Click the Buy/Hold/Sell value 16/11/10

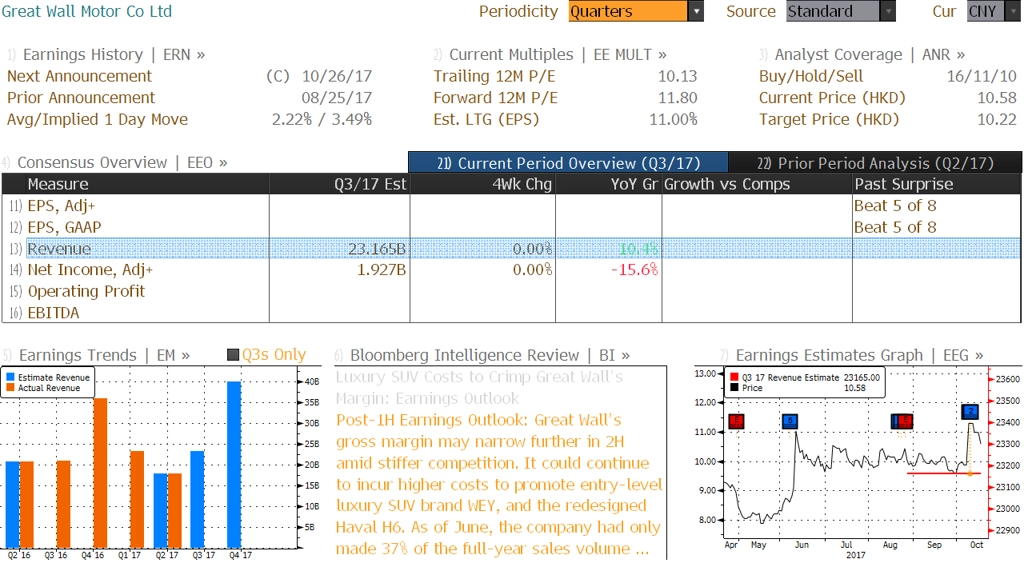(982, 76)
